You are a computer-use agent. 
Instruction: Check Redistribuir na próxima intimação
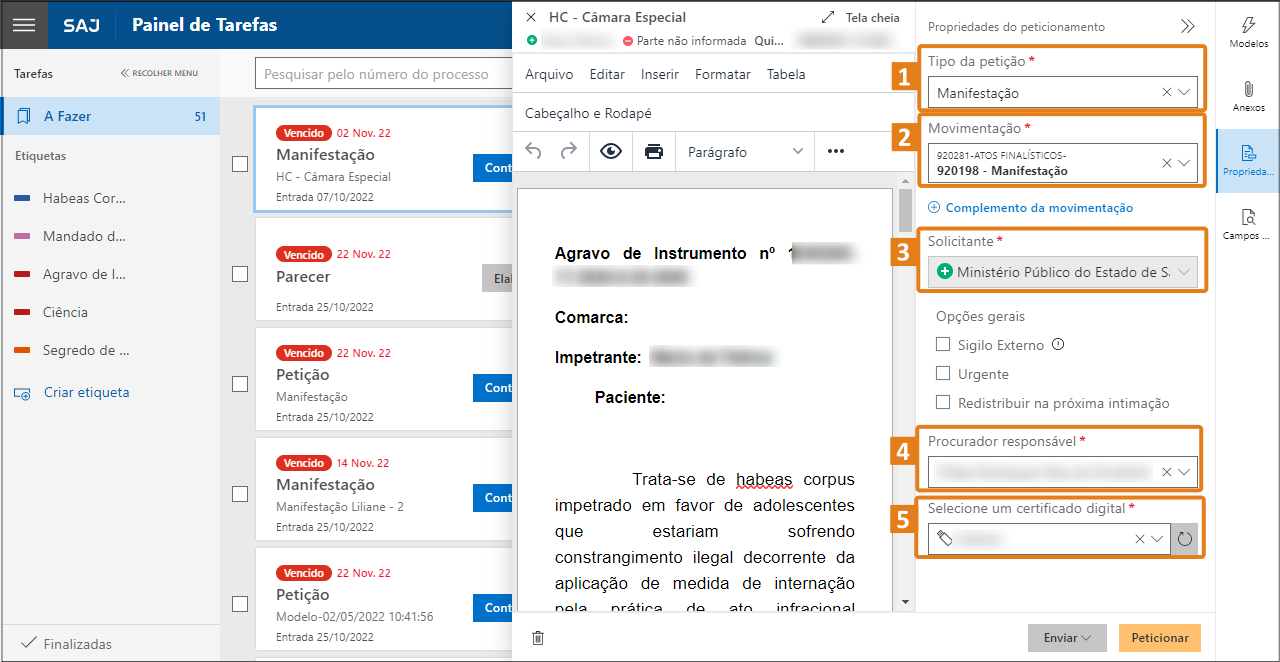[x=942, y=403]
